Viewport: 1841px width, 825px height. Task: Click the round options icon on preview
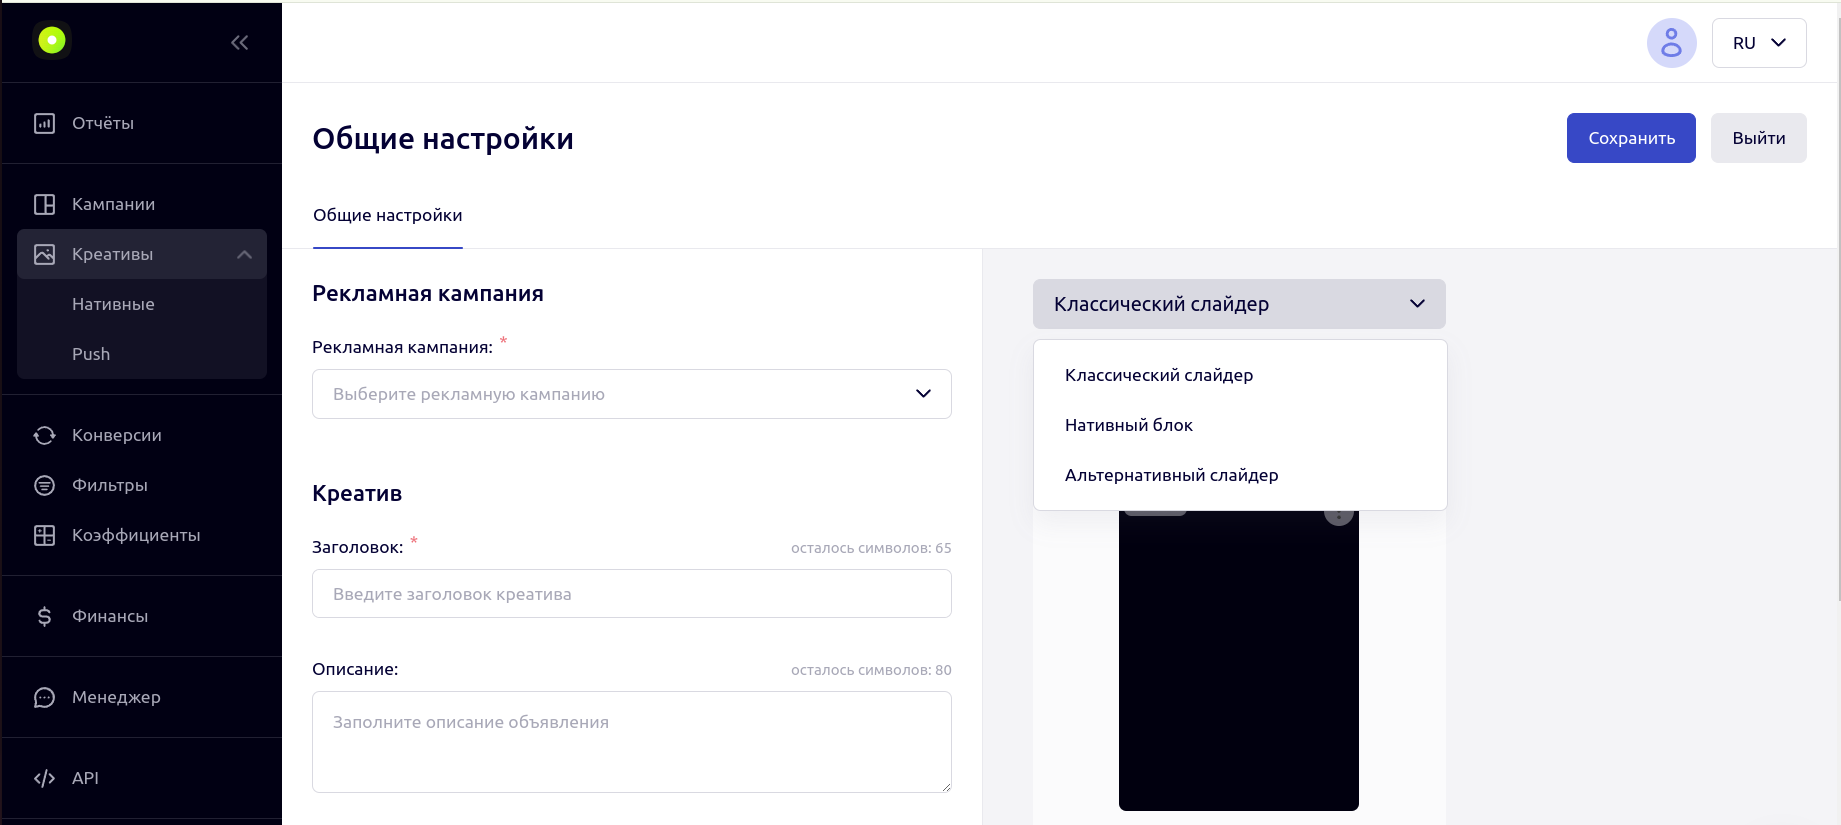click(1338, 517)
